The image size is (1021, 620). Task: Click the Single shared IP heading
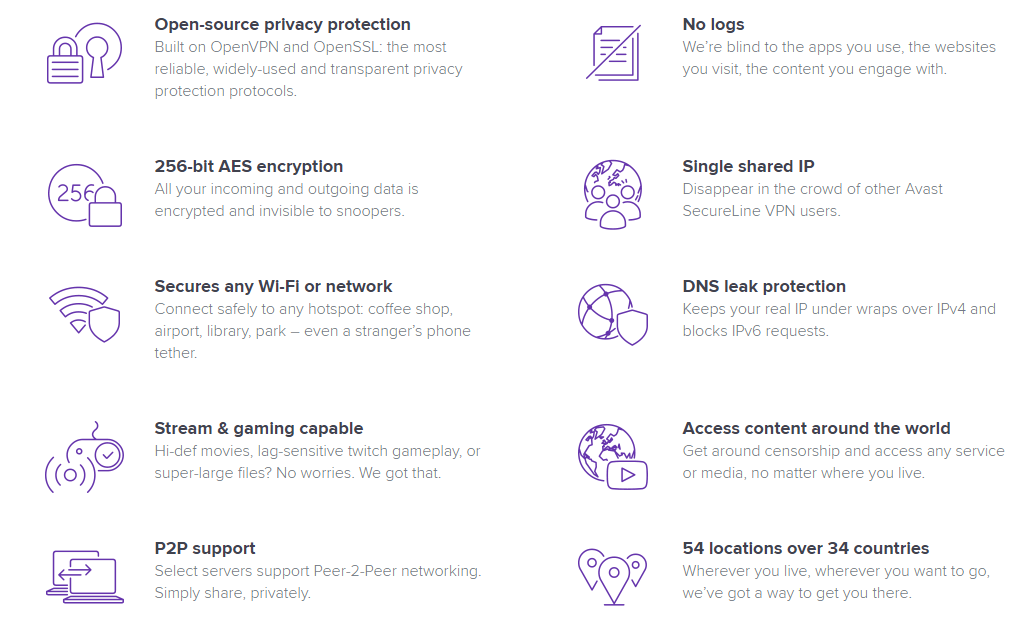748,167
